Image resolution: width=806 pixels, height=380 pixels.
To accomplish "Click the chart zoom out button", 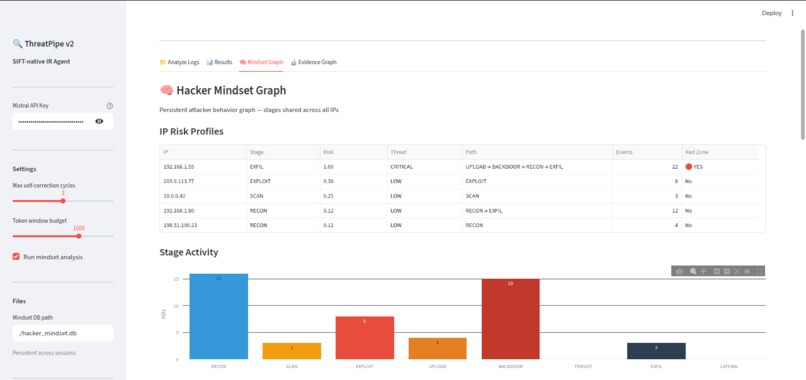I will pyautogui.click(x=727, y=271).
